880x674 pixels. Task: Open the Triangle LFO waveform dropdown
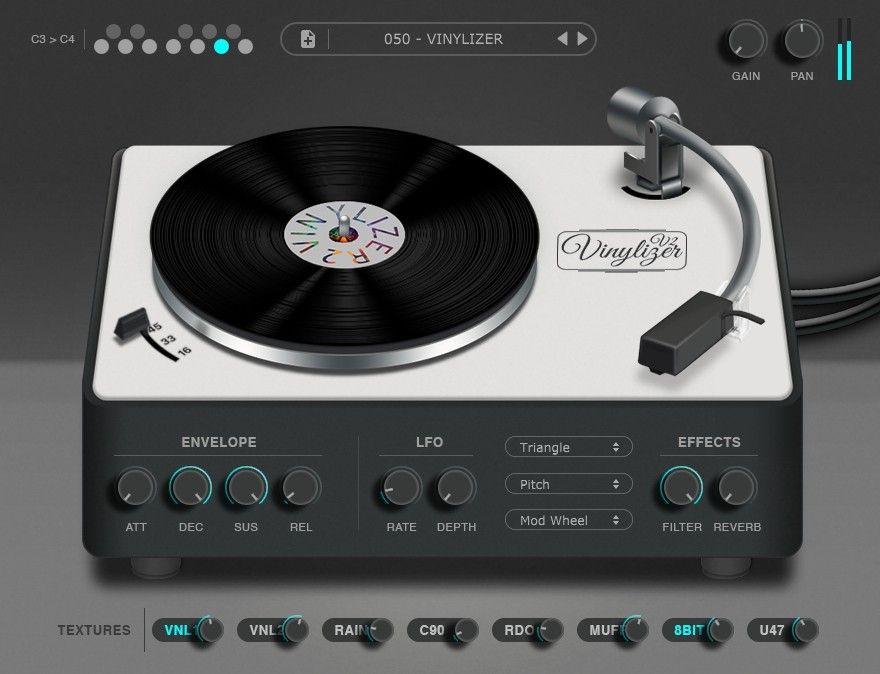[x=568, y=447]
